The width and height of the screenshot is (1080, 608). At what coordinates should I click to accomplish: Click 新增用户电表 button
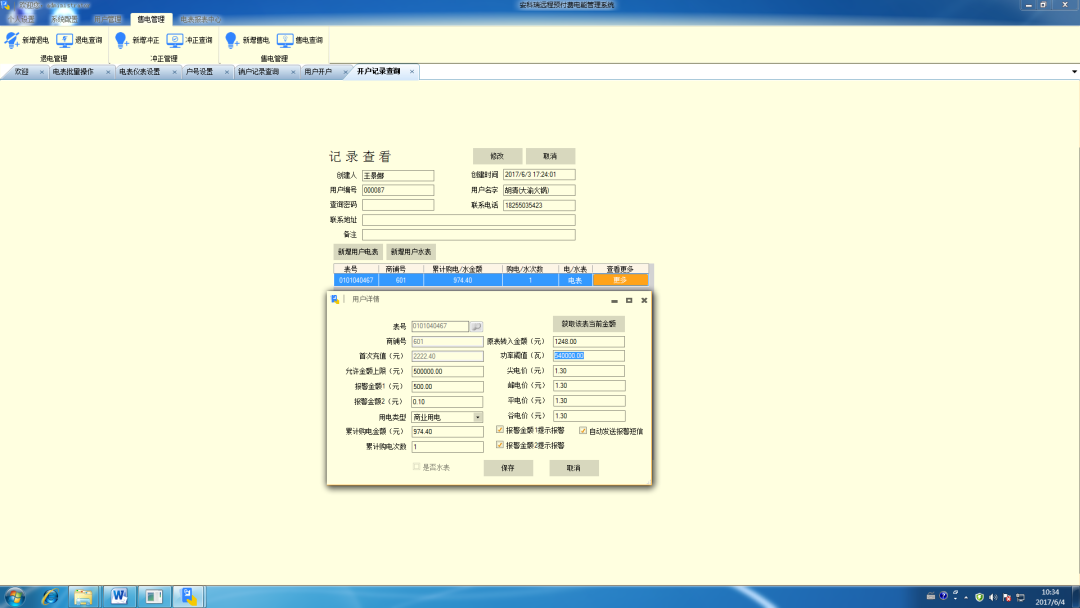[x=358, y=252]
